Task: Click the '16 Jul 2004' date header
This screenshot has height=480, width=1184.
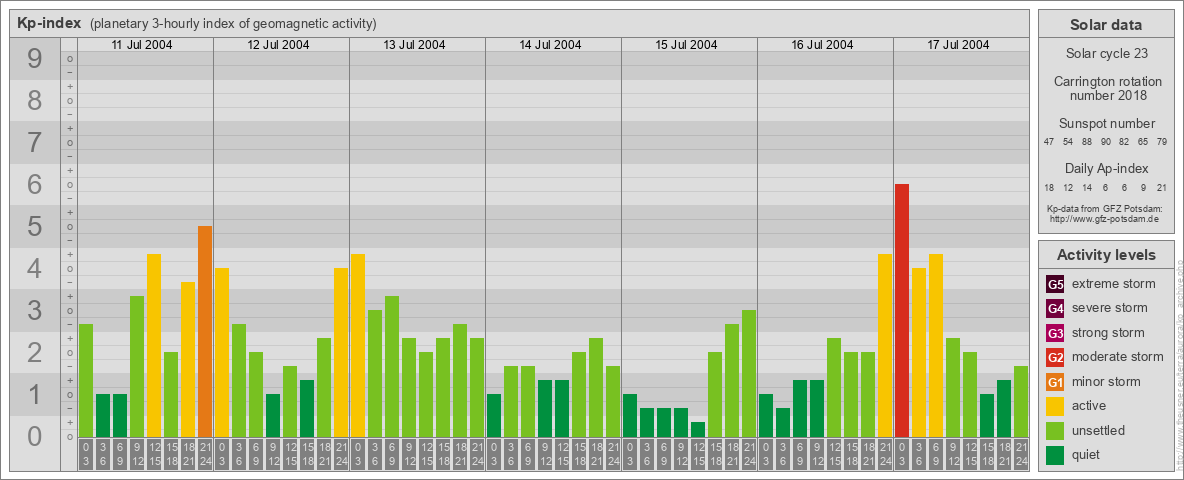Action: [822, 45]
